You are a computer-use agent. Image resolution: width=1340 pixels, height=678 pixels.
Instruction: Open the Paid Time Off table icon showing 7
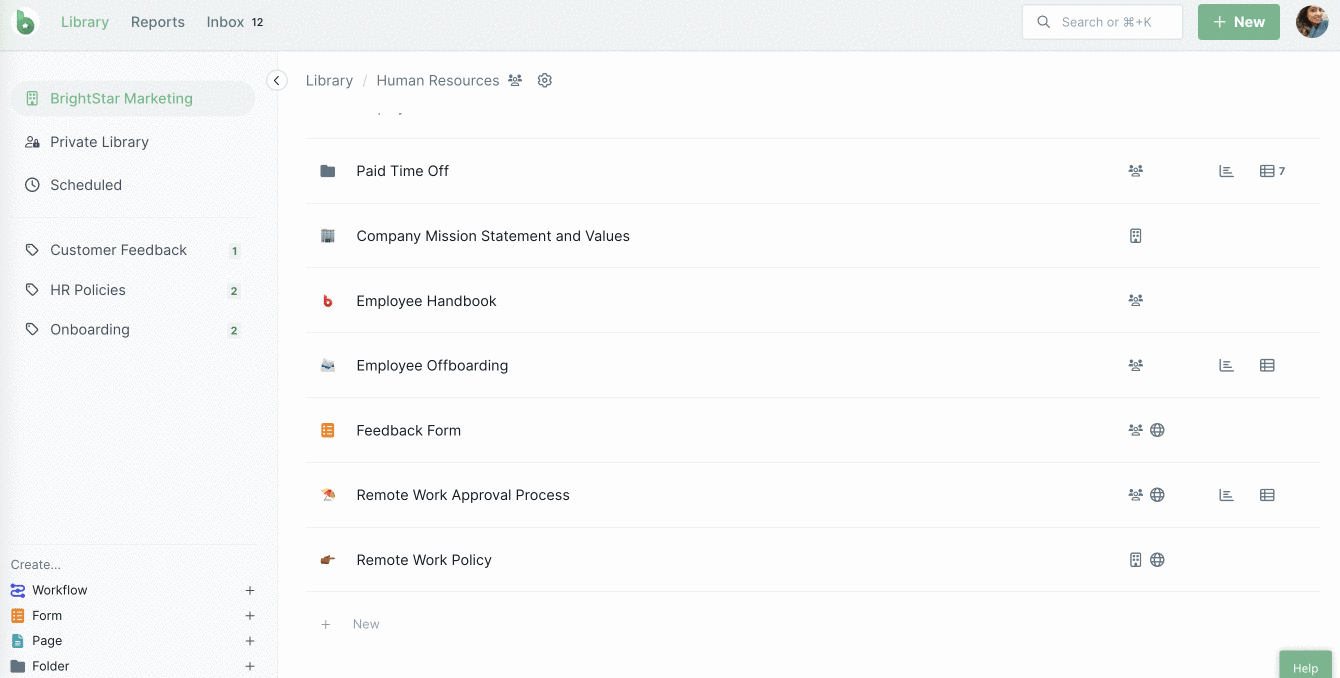coord(1272,171)
